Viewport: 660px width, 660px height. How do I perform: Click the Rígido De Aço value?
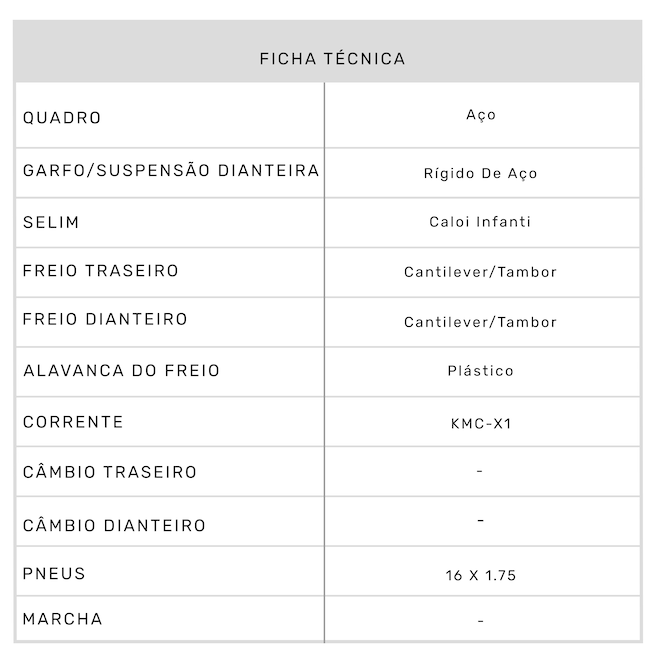point(481,173)
